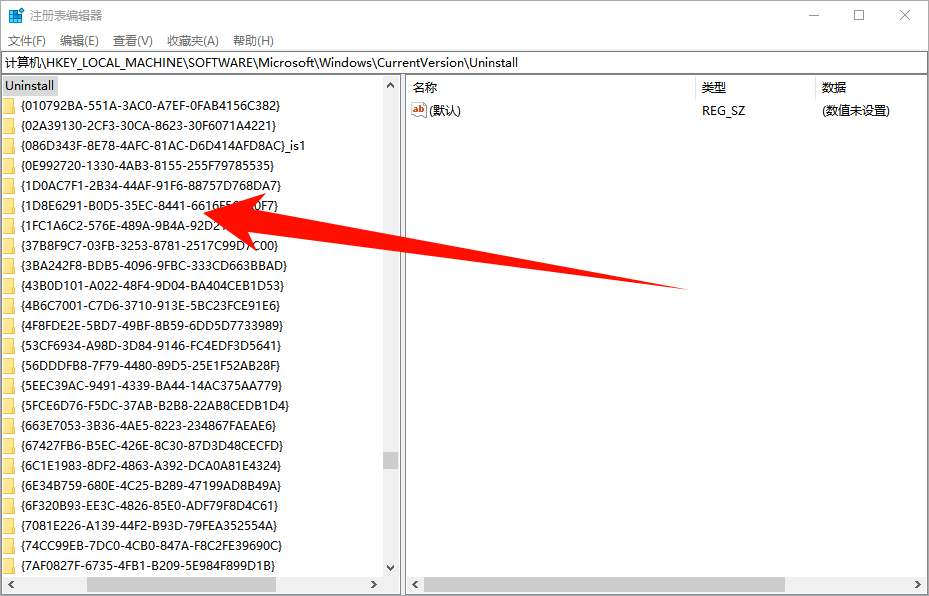Select key name {5EEC39AC-9491-4339-BA44-14AC375AA779}

point(152,386)
